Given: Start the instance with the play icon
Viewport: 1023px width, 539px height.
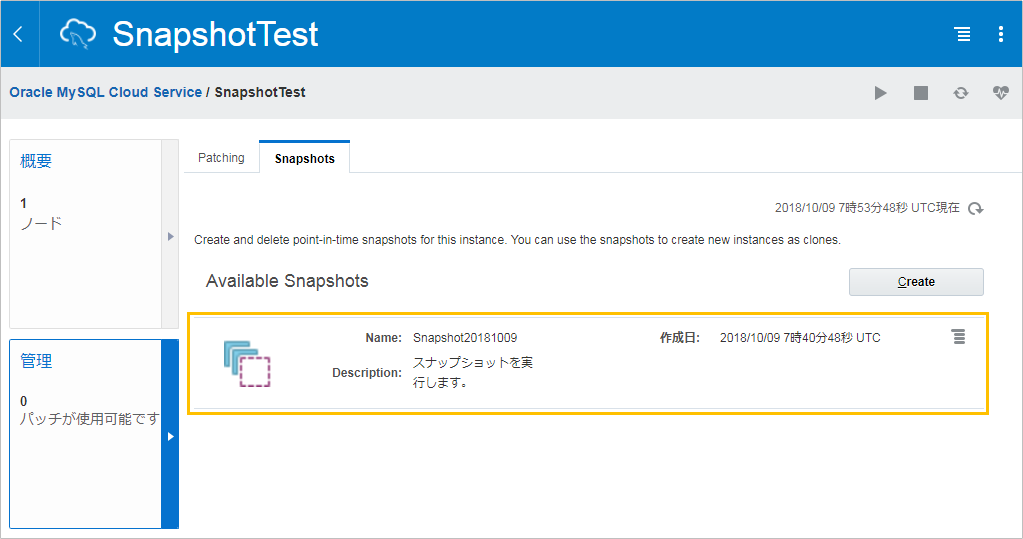Looking at the screenshot, I should click(x=881, y=93).
